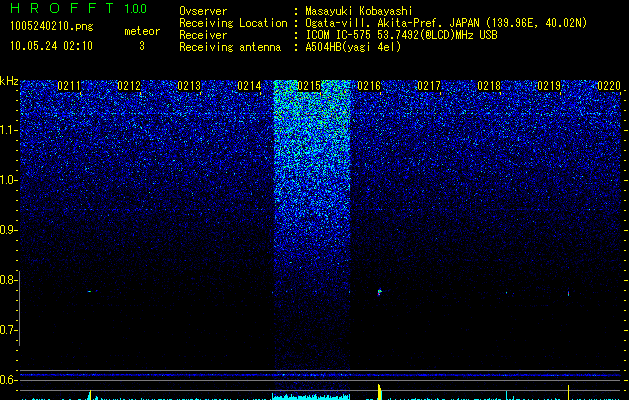Click the 0.8 kHz axis tick label
629x400 pixels.
9,280
